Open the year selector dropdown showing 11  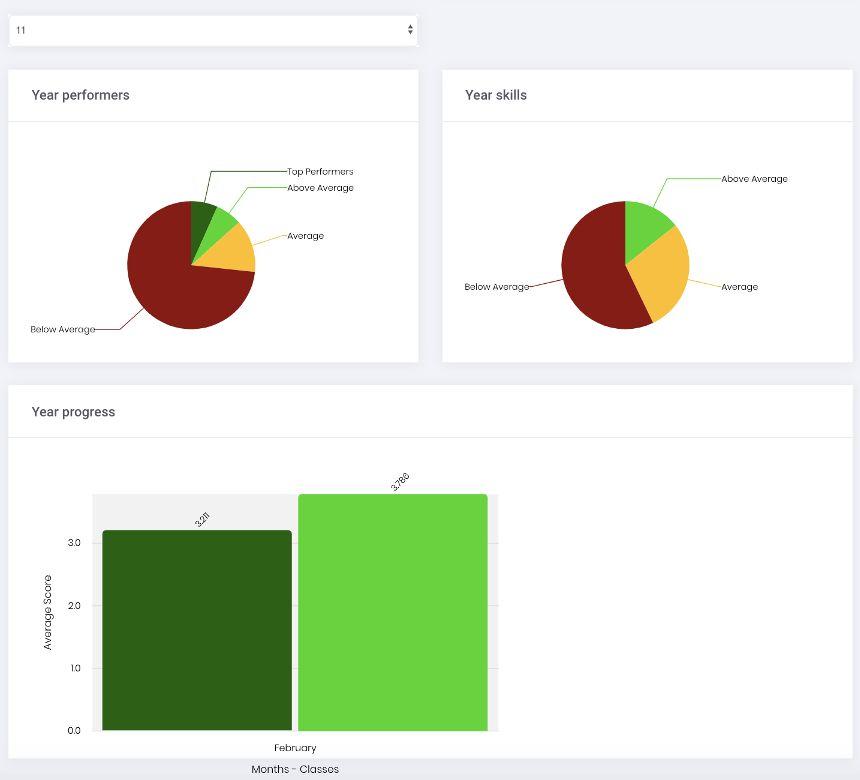[213, 30]
